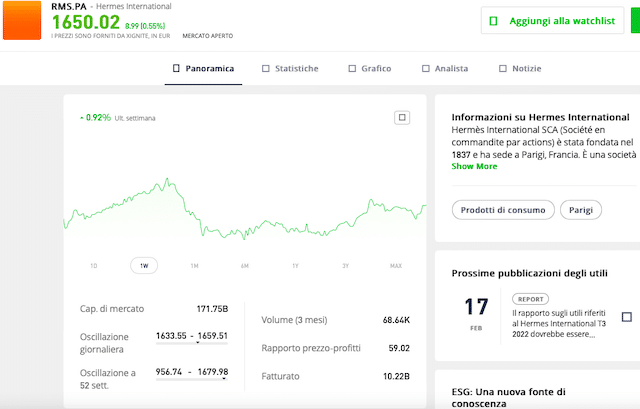Click the ESG: Una nuova fonte heading
Viewport: 640px width, 409px height.
(509, 398)
